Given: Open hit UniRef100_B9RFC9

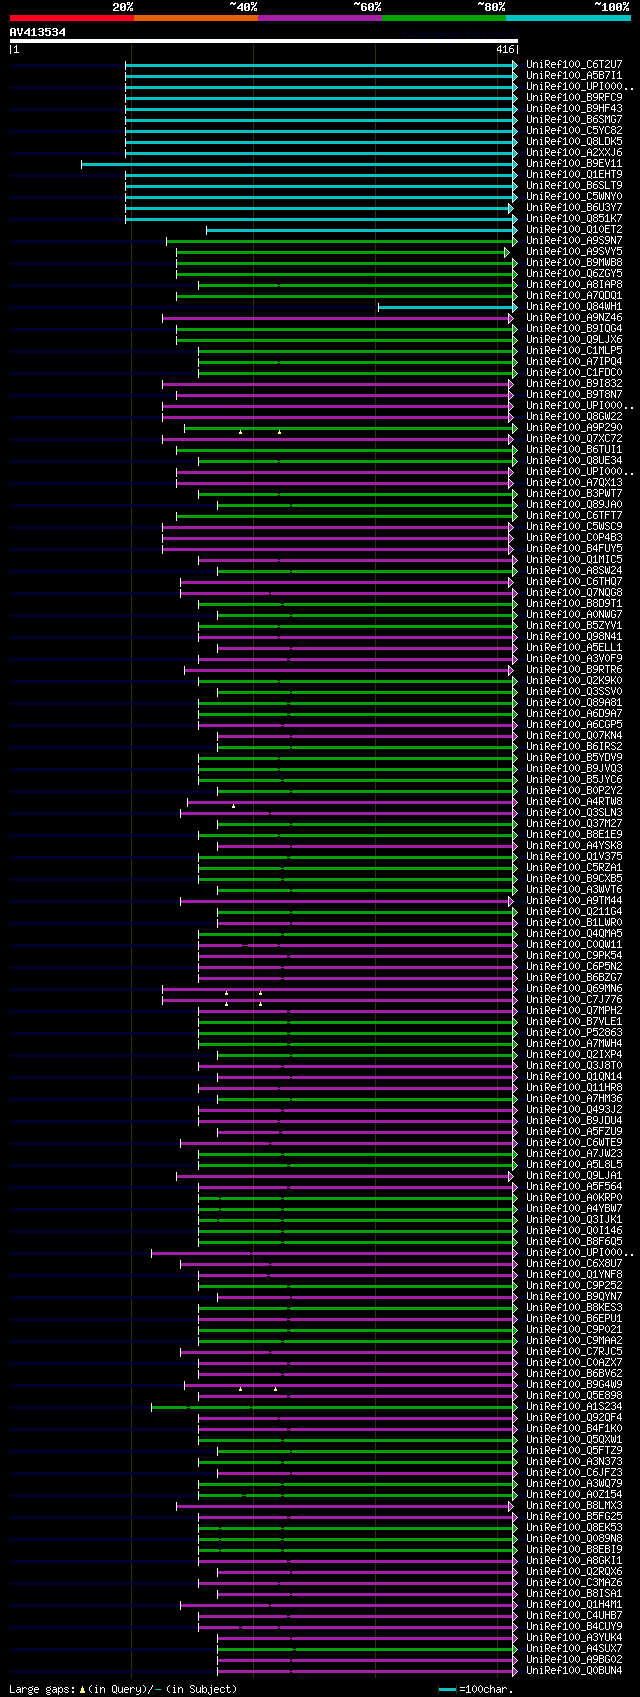Looking at the screenshot, I should 574,97.
